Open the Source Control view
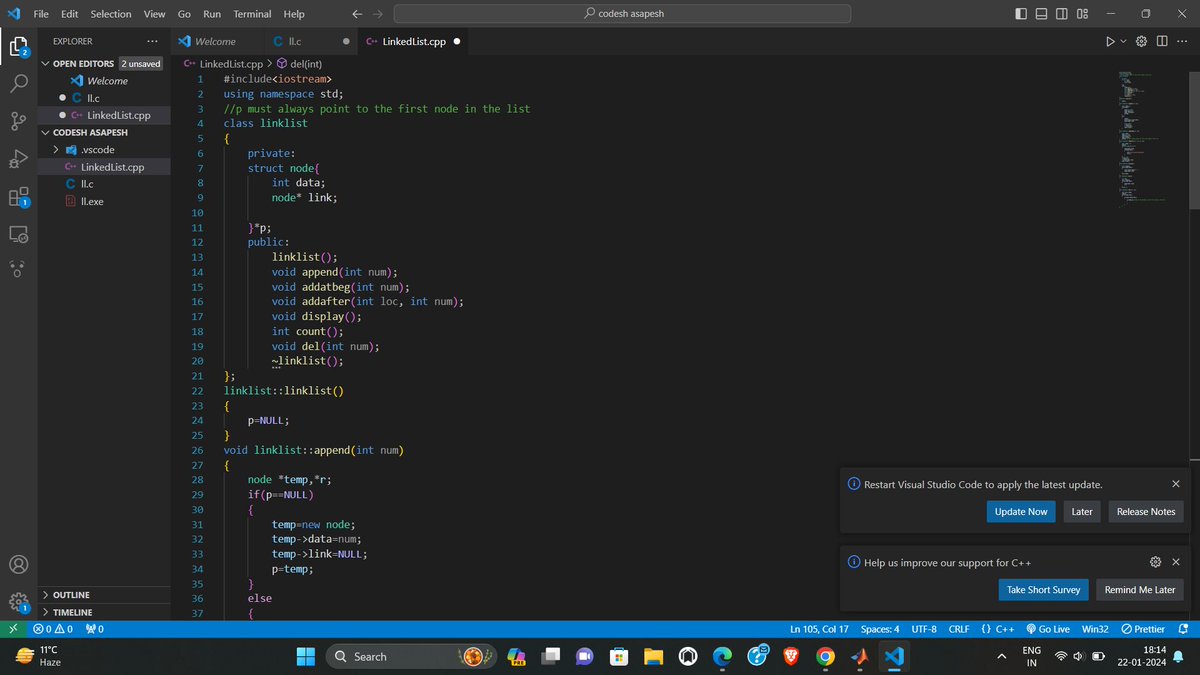The image size is (1200, 675). (x=19, y=121)
